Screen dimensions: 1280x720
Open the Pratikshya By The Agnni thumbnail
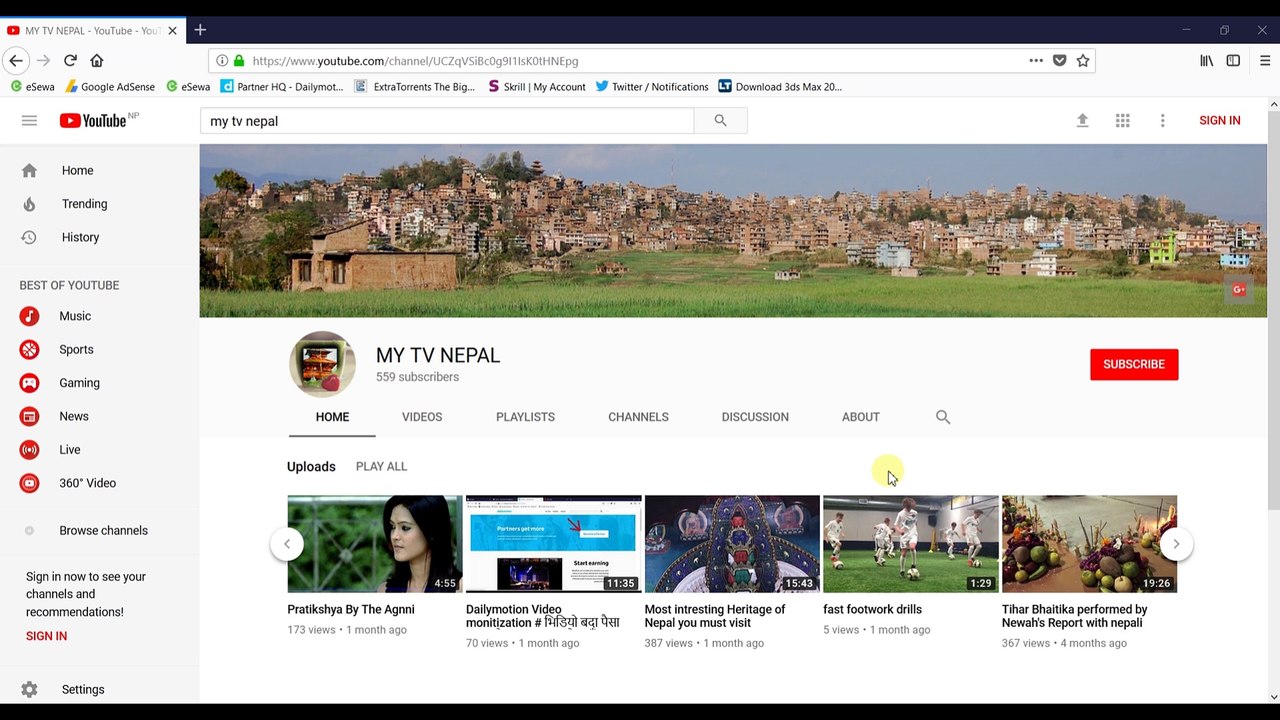375,544
